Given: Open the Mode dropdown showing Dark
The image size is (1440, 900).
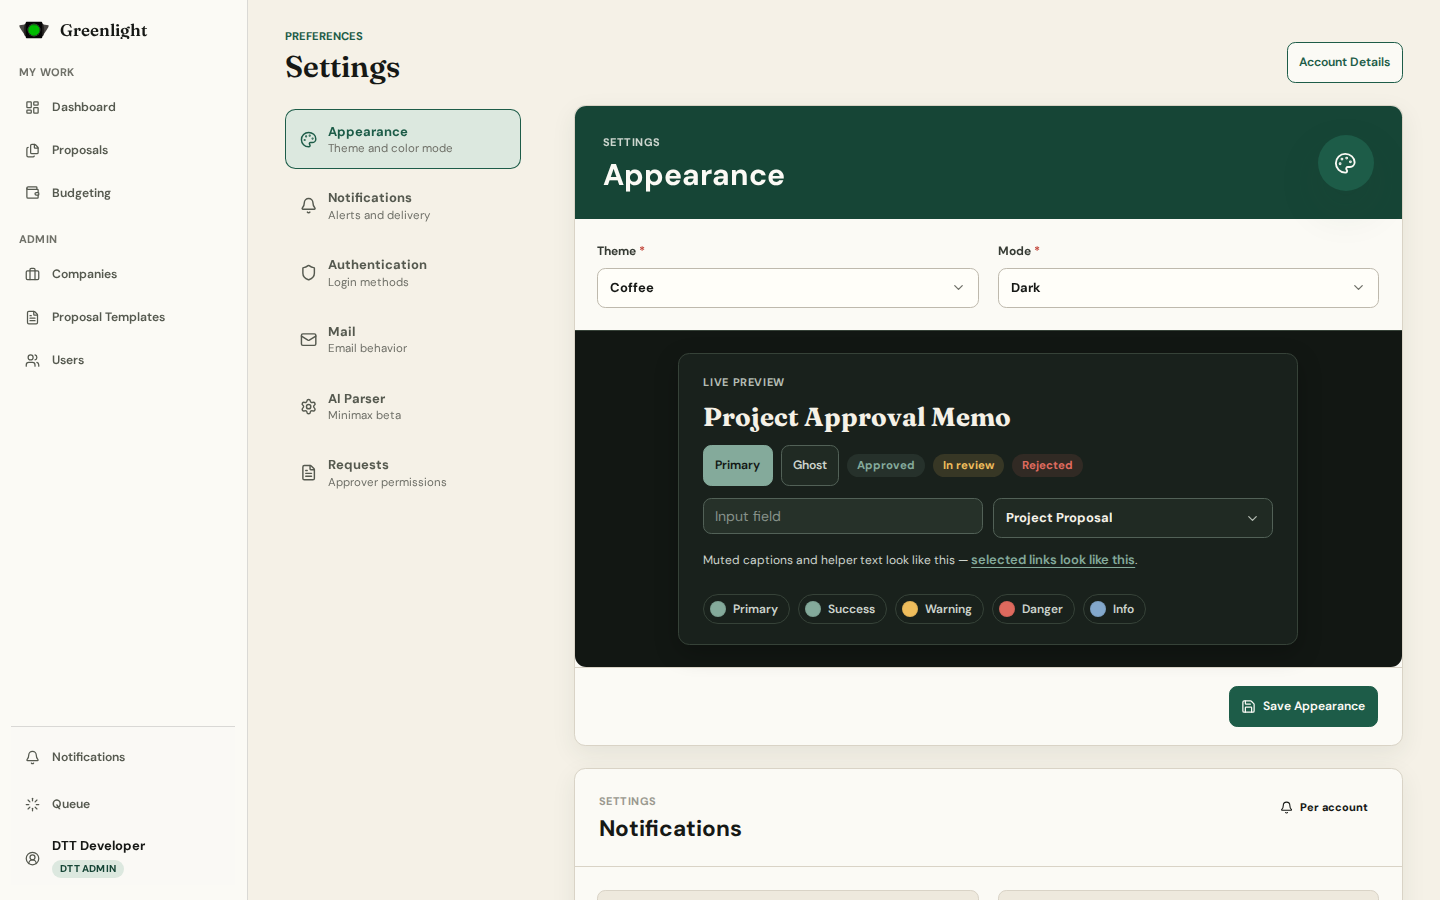Looking at the screenshot, I should [1188, 288].
